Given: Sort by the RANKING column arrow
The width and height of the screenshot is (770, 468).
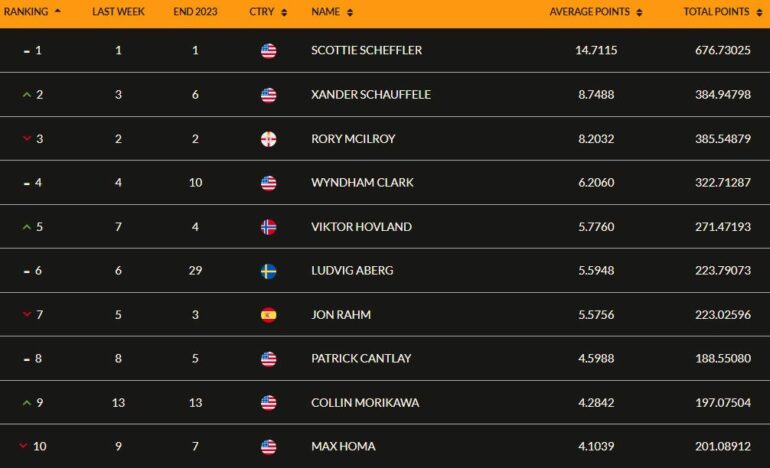Looking at the screenshot, I should pyautogui.click(x=57, y=10).
